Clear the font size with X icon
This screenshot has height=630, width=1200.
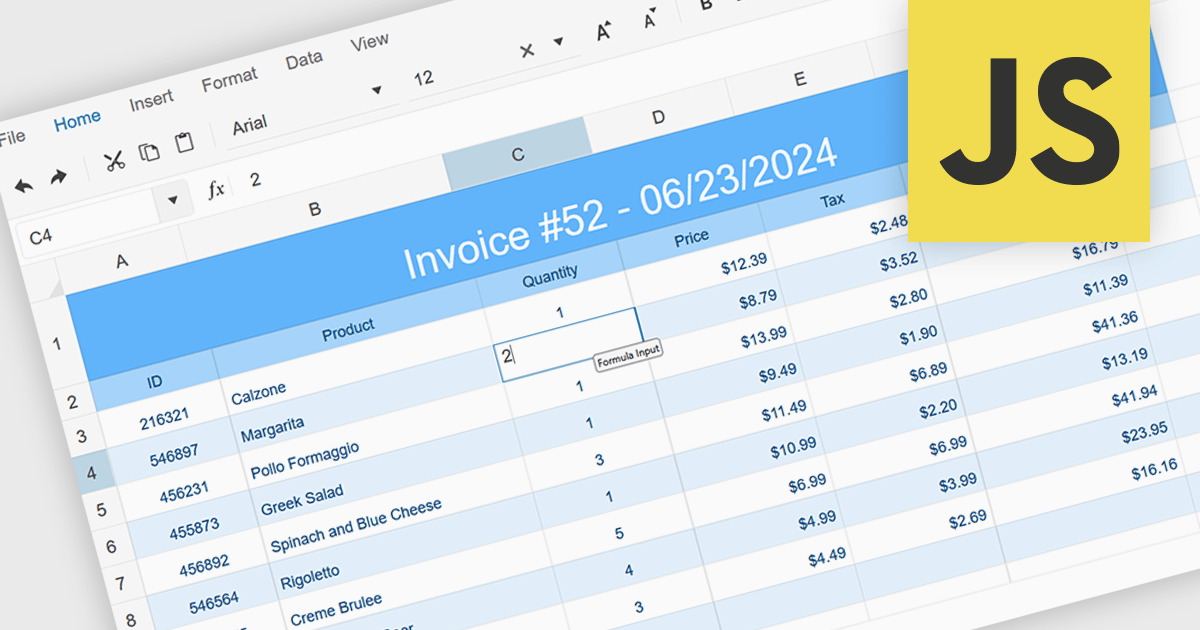[527, 50]
